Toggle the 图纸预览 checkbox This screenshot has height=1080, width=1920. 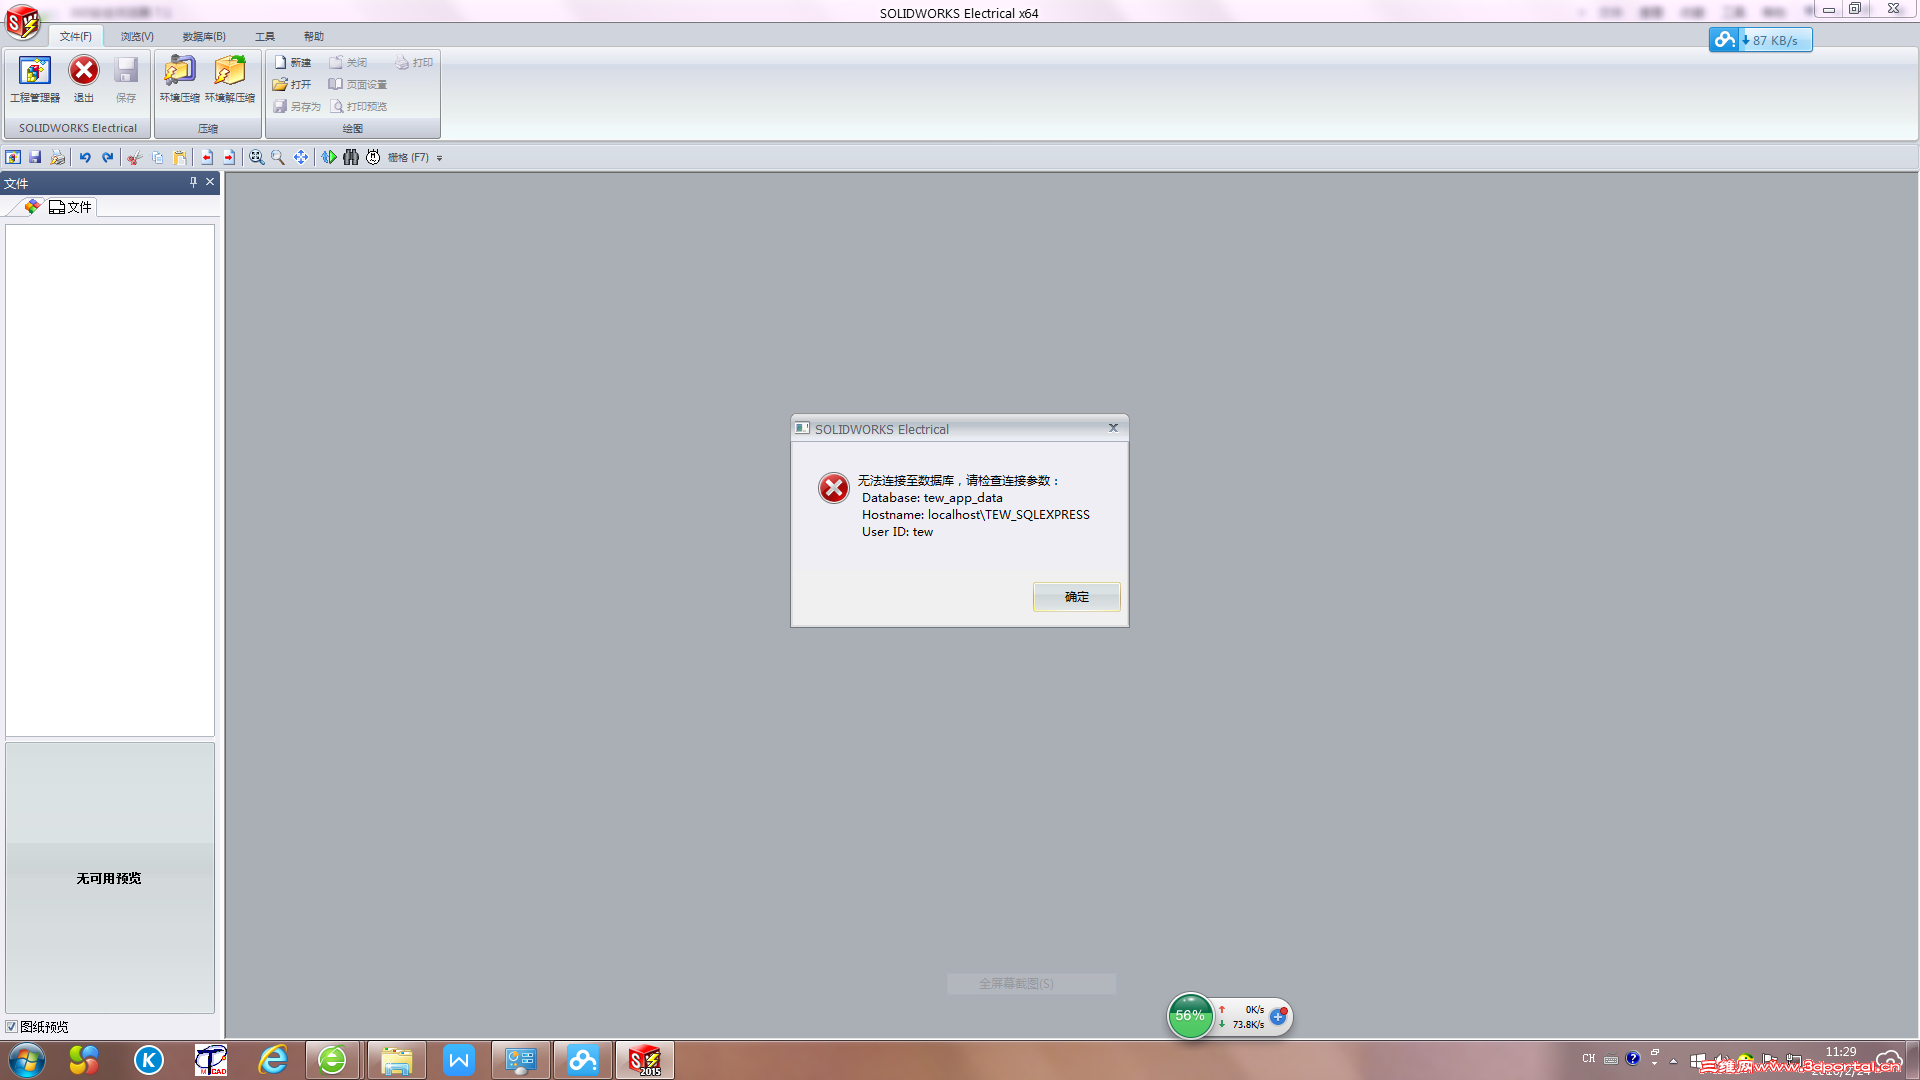12,1027
